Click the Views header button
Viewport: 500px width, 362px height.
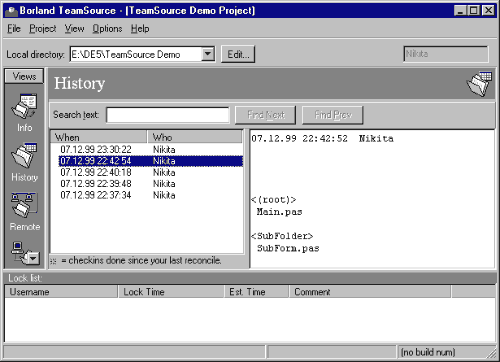pos(24,76)
